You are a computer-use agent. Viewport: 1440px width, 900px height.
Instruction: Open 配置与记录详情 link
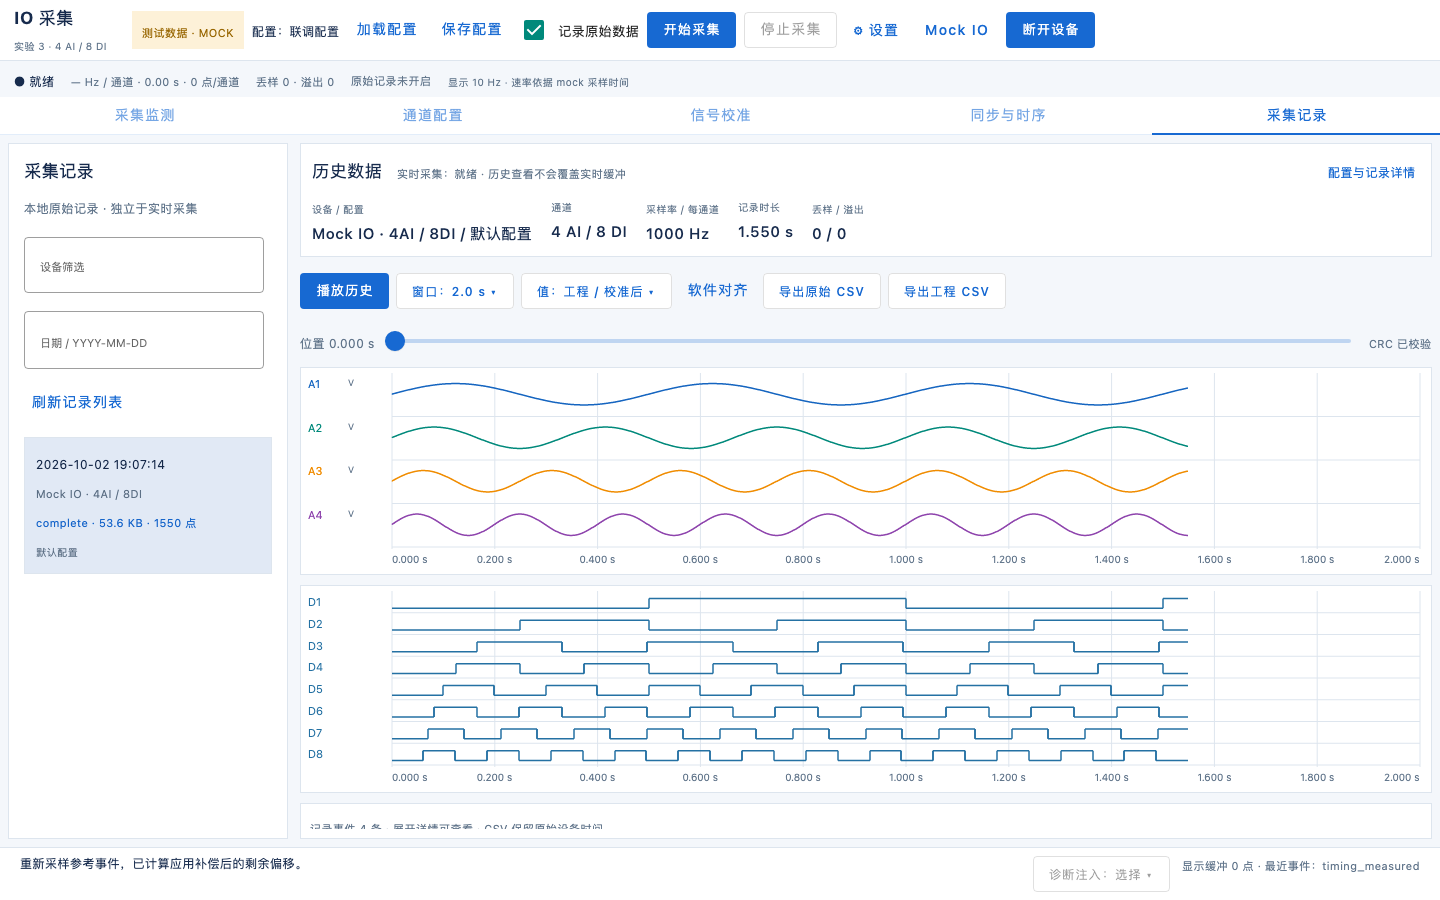(1371, 173)
